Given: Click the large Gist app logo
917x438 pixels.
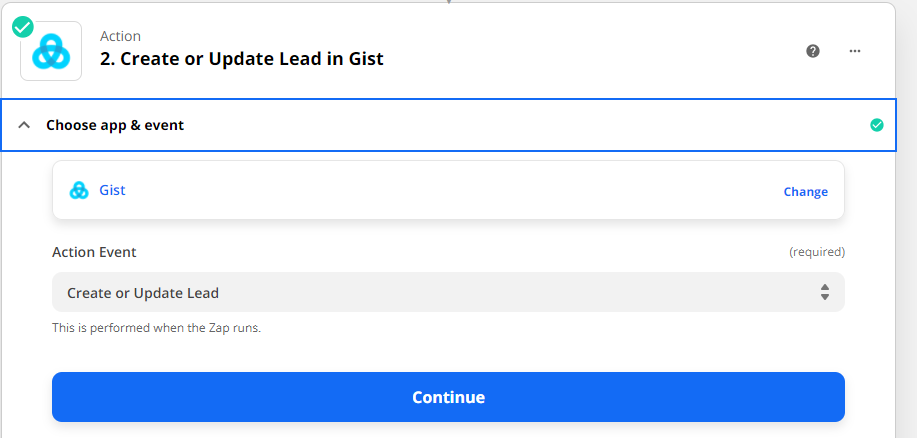Looking at the screenshot, I should [51, 51].
